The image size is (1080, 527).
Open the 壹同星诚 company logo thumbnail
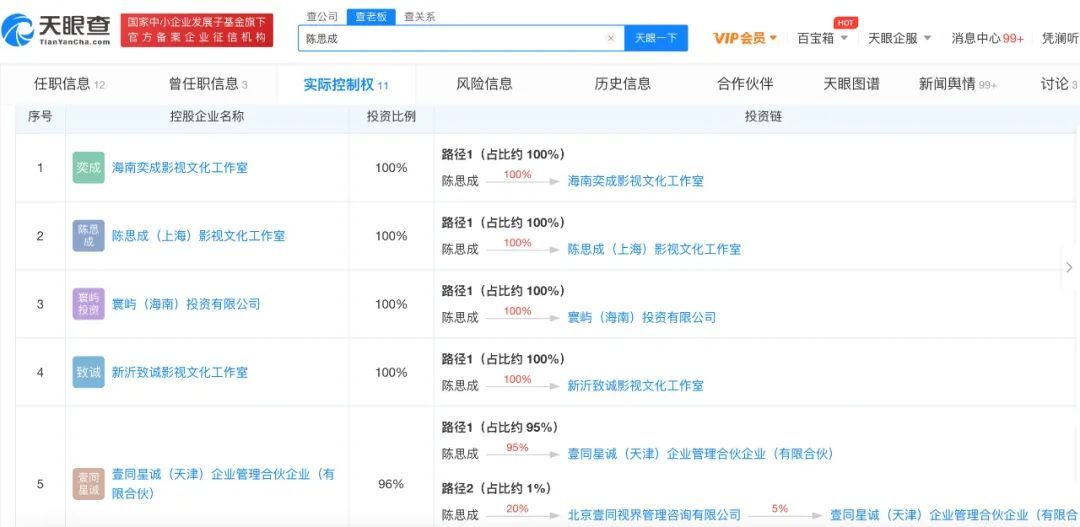88,484
